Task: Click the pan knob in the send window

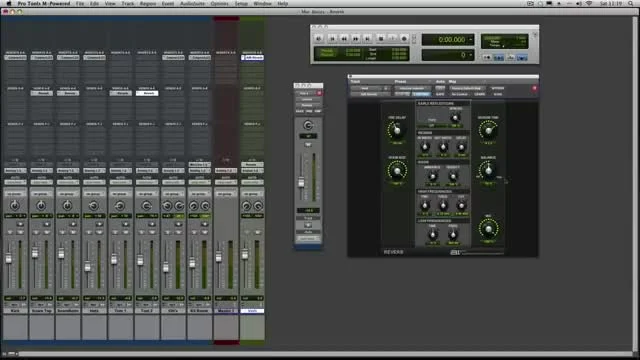Action: coord(308,125)
